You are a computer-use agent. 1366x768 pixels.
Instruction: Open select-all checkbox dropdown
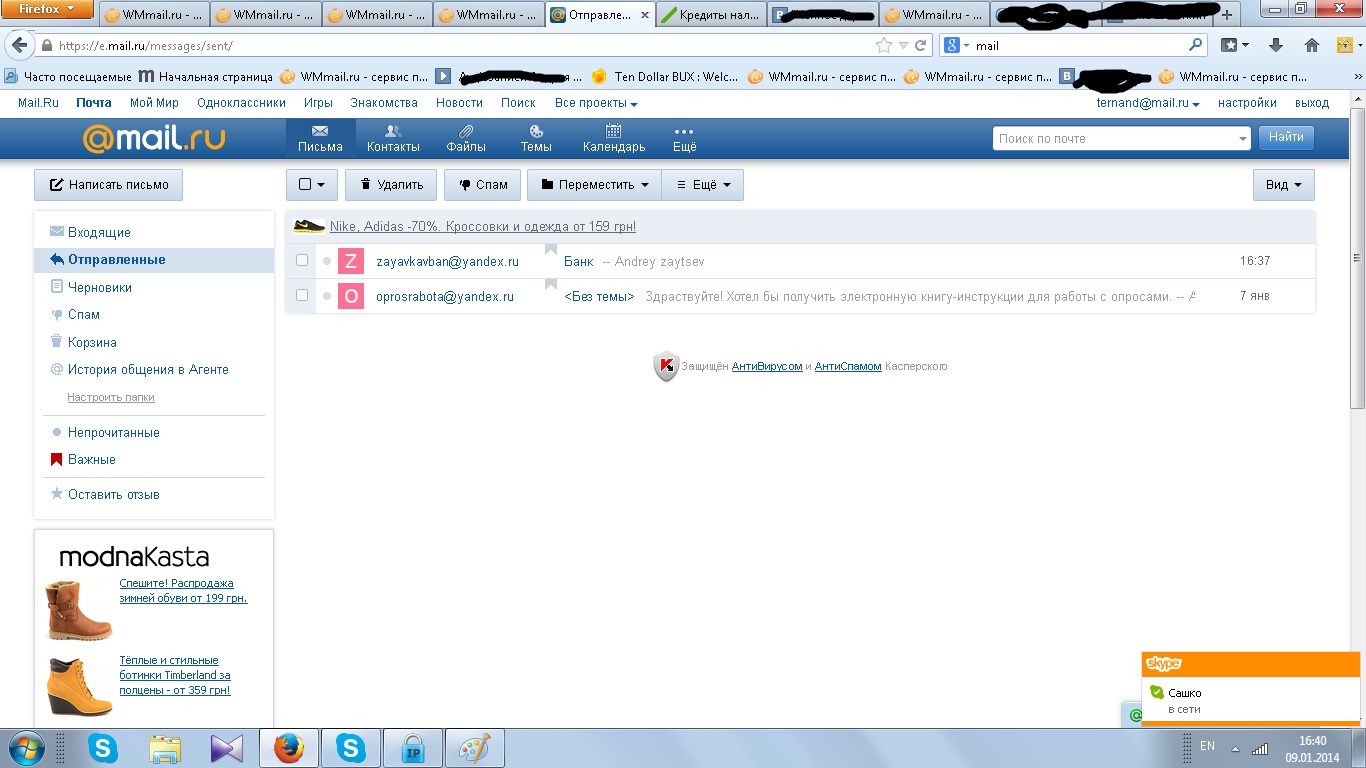tap(312, 185)
